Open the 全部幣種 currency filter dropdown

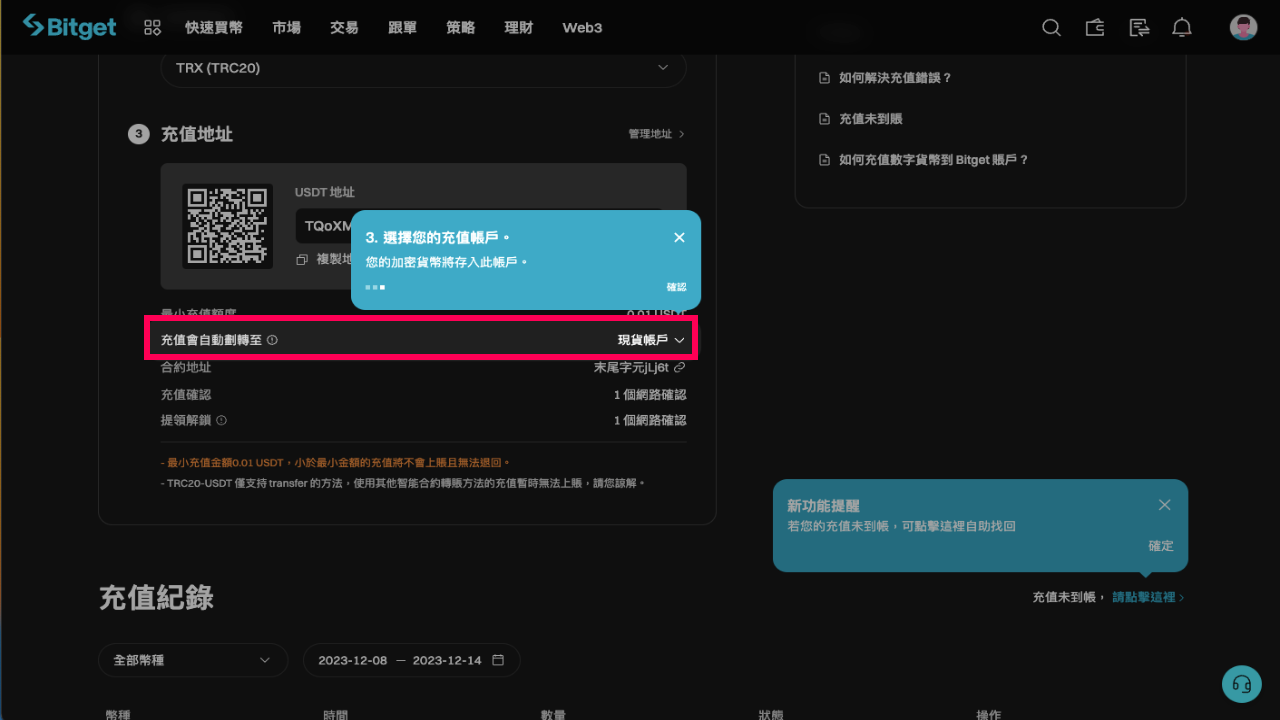192,660
